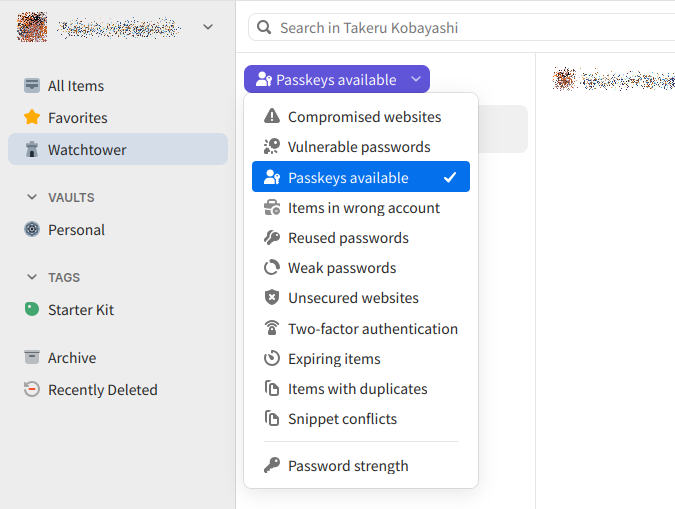Choose the Compromised websites warning icon

coord(272,116)
